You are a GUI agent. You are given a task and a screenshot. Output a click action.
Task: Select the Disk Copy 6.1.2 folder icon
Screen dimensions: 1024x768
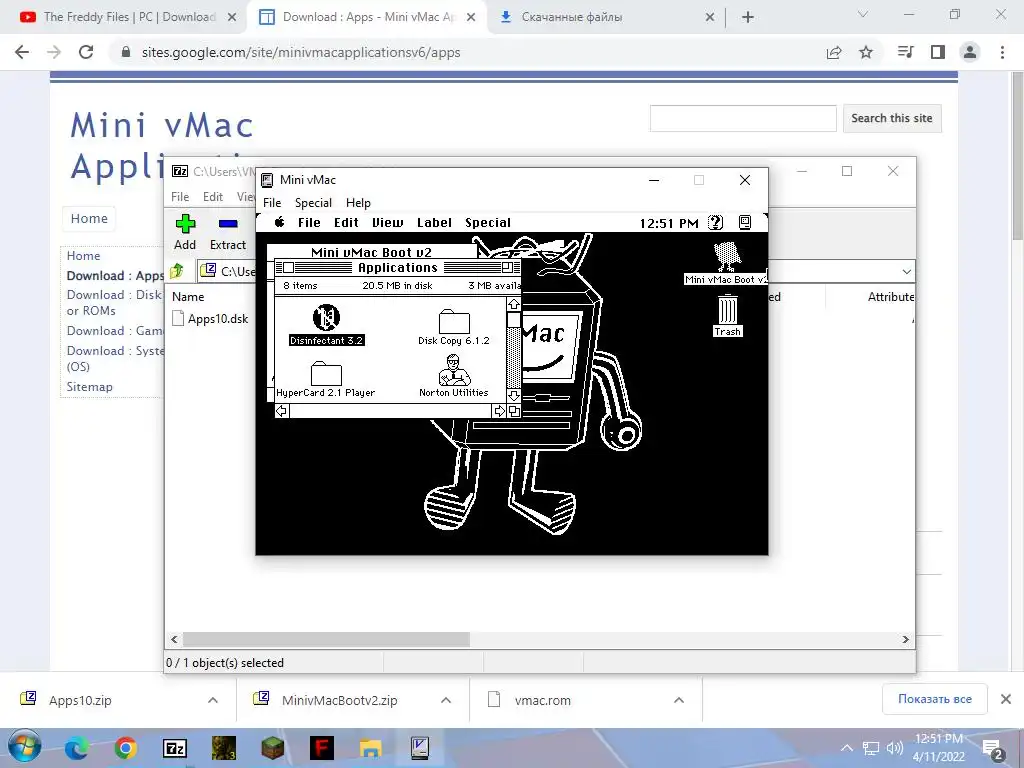pyautogui.click(x=454, y=321)
